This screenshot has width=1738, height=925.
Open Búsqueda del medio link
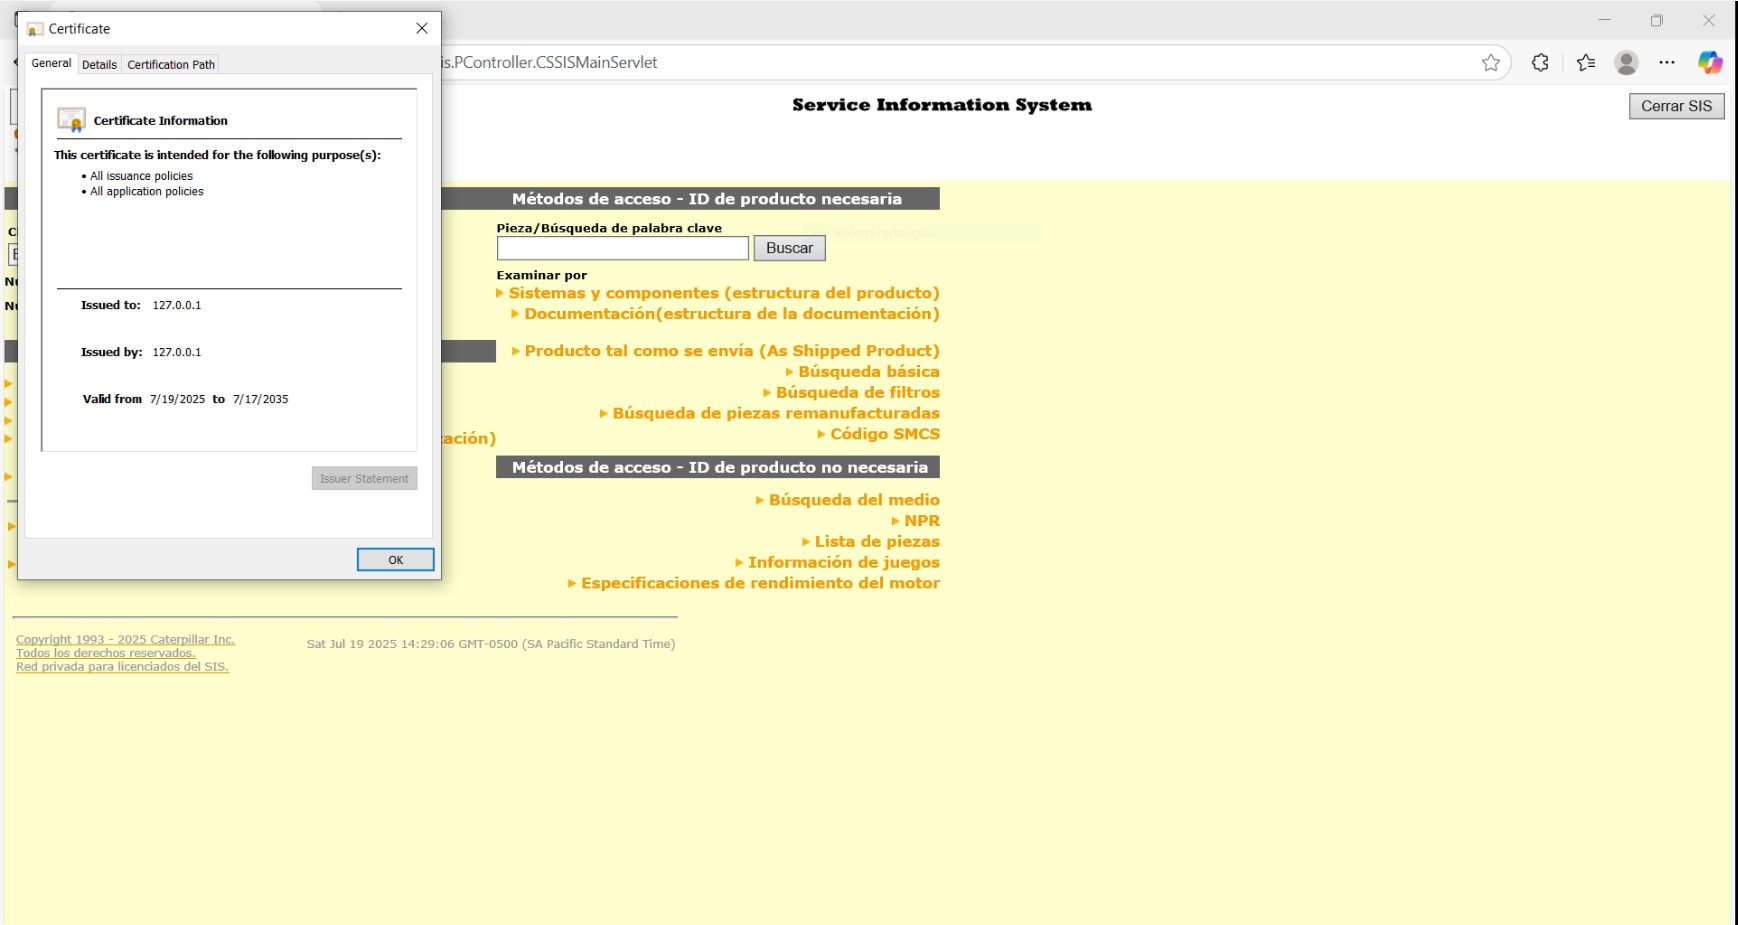[x=854, y=500]
